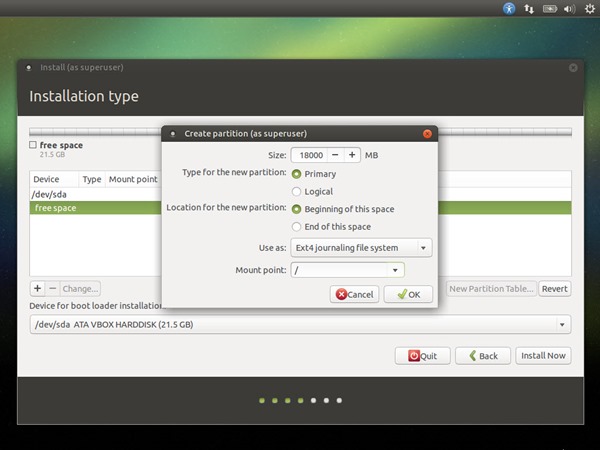
Task: Open the Mount point dropdown arrow
Action: 395,270
